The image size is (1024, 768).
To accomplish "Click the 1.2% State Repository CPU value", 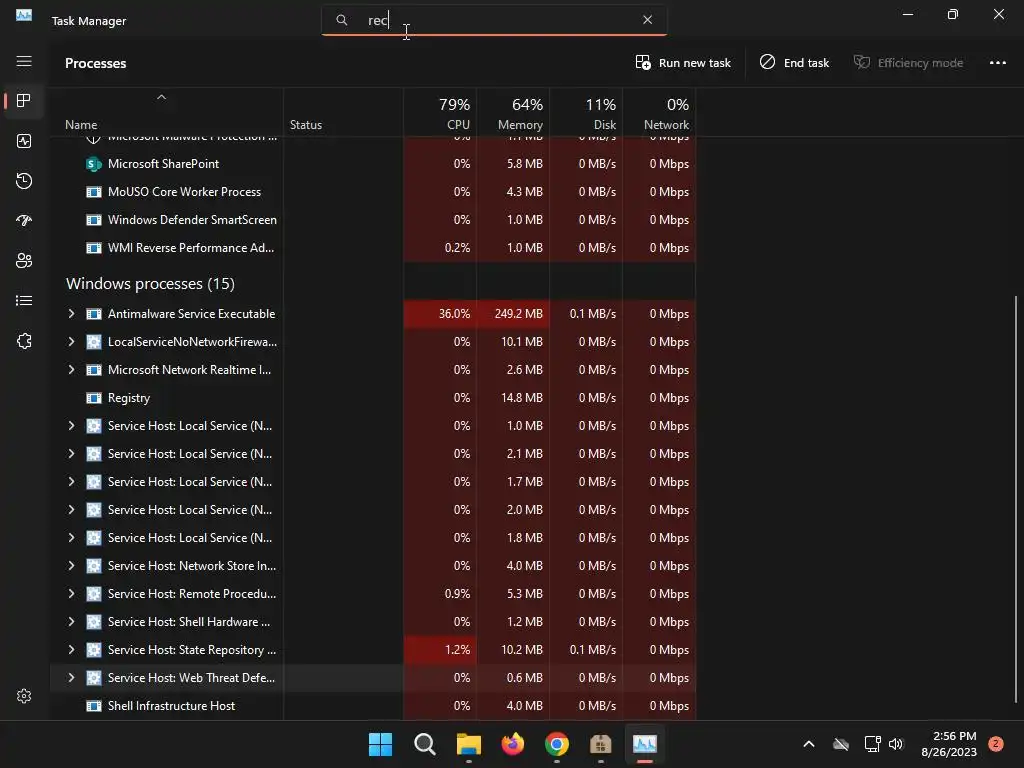I will [457, 650].
